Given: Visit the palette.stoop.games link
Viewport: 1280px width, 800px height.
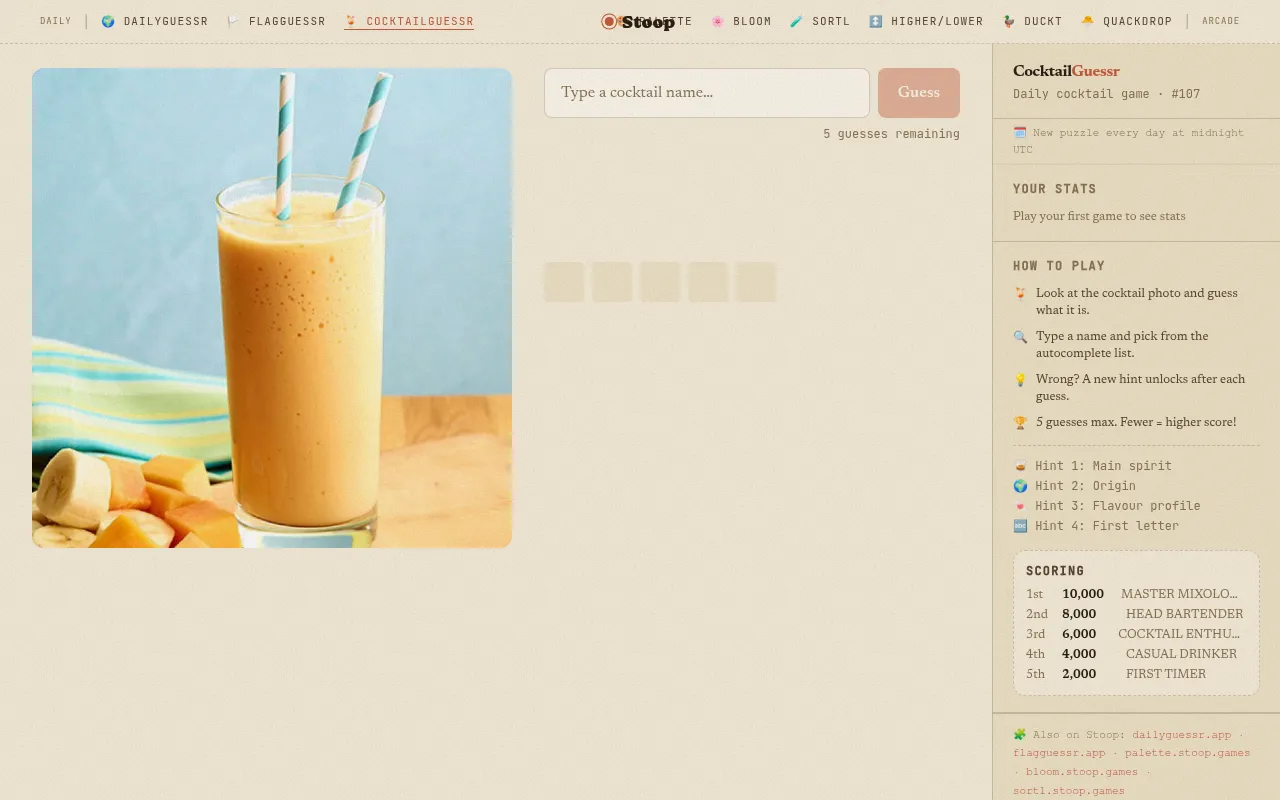Looking at the screenshot, I should pos(1187,753).
